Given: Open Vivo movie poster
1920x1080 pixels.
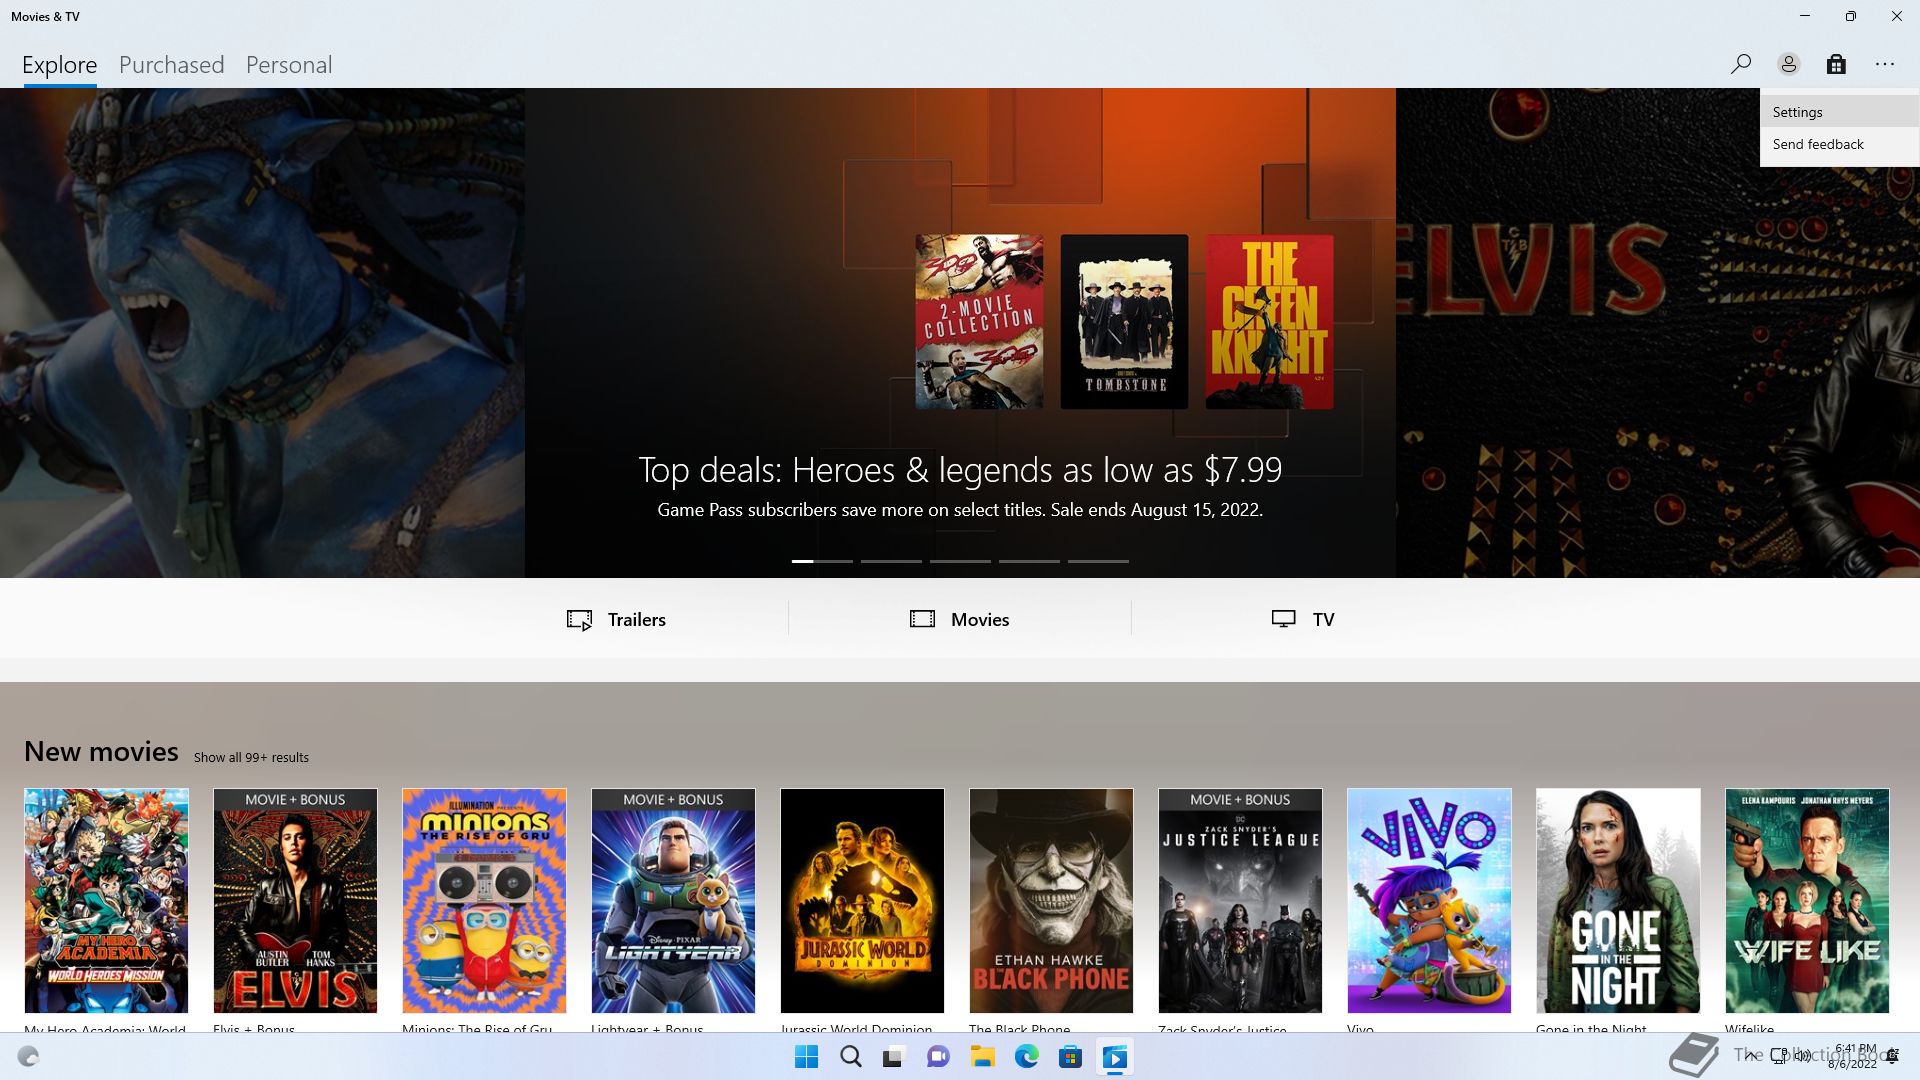Looking at the screenshot, I should (1429, 901).
